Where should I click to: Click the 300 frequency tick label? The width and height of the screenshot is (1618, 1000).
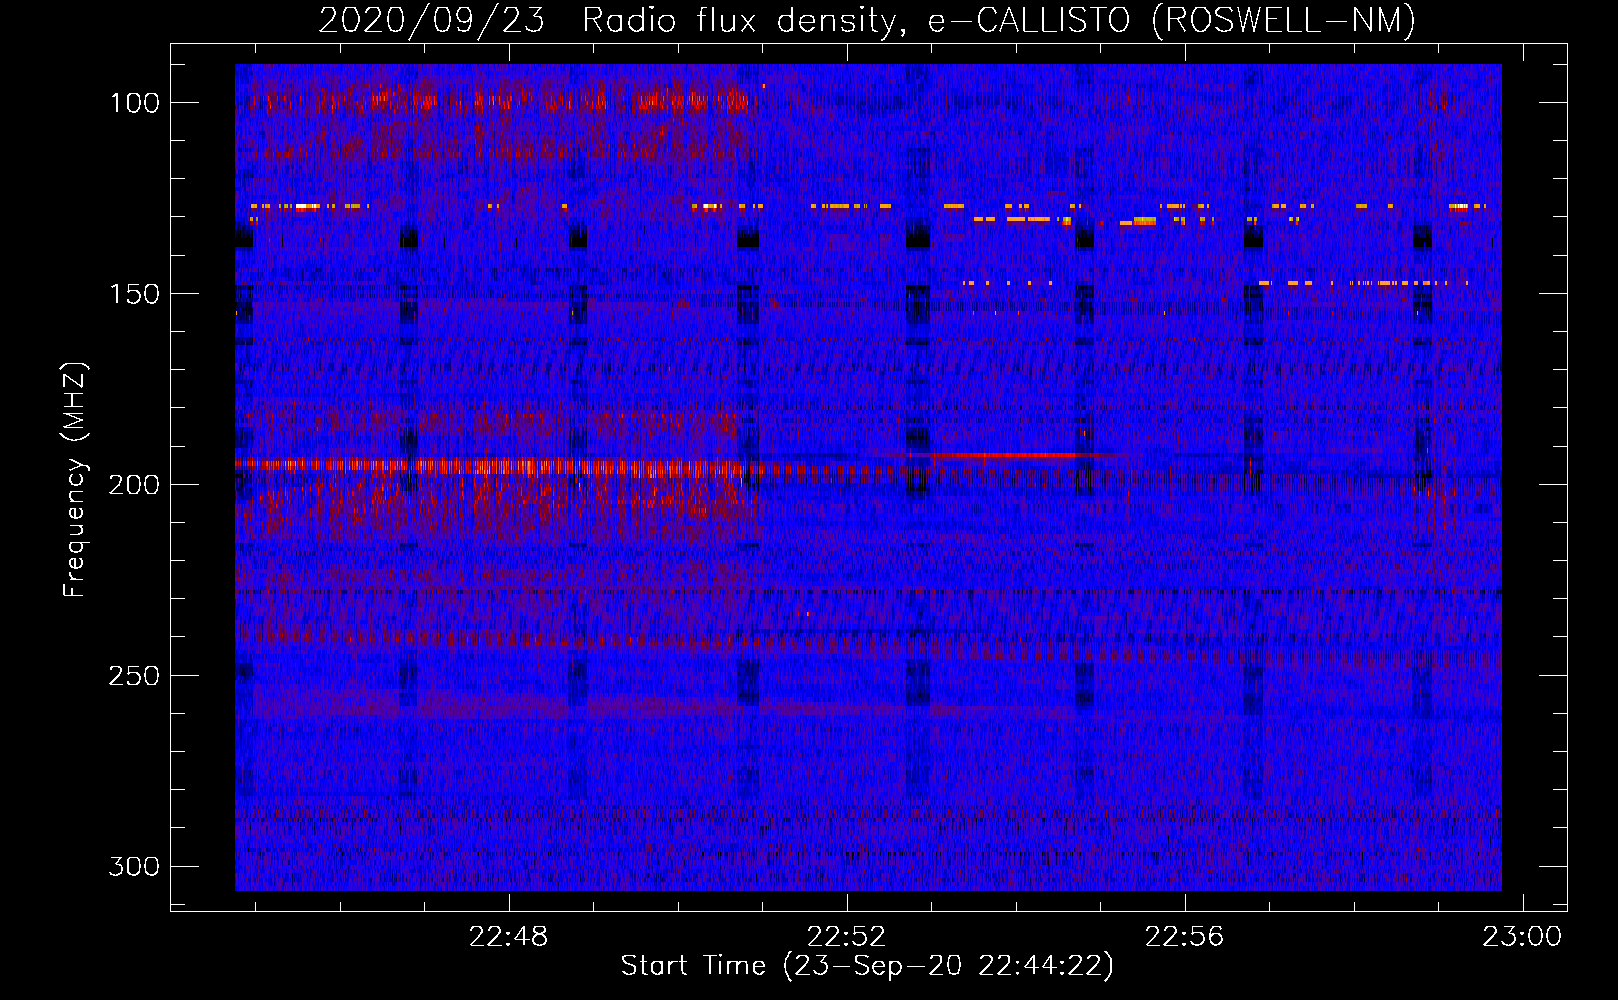[134, 866]
